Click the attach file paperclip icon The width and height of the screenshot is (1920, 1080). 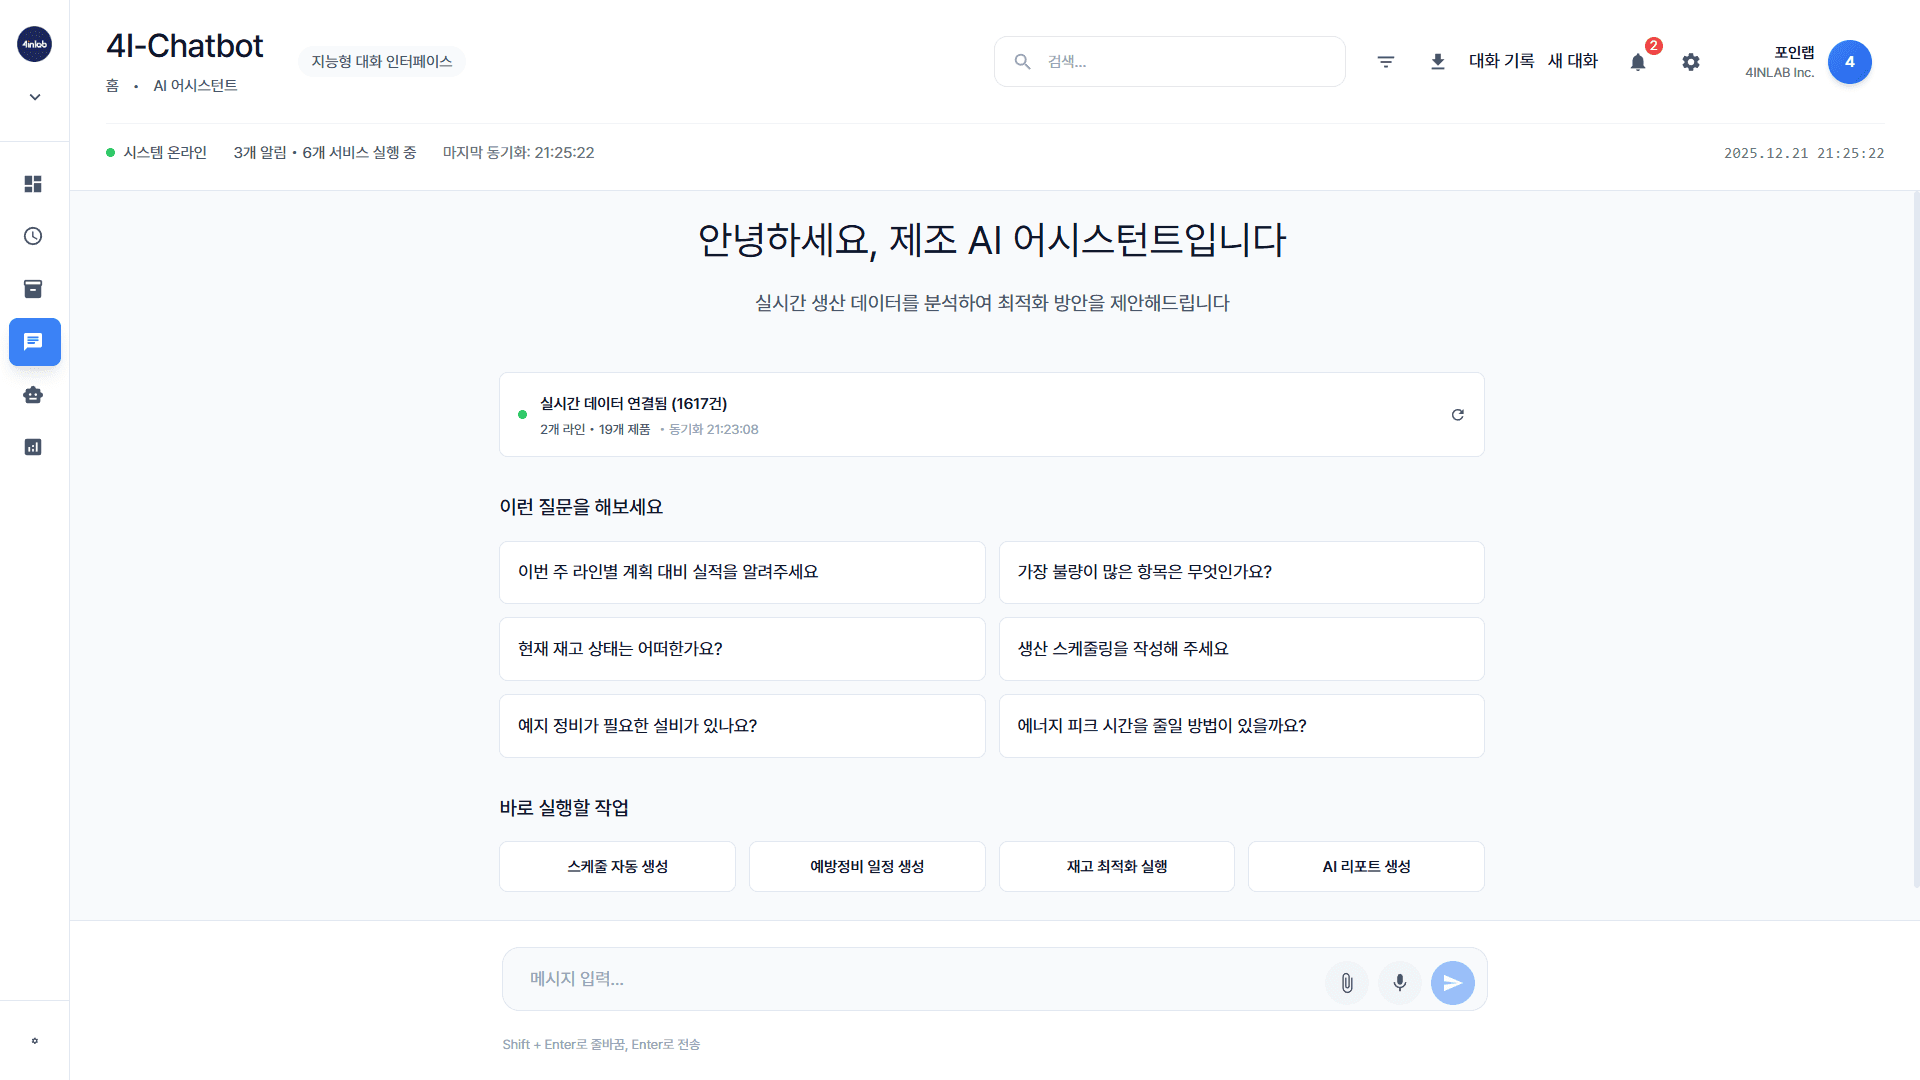point(1347,983)
